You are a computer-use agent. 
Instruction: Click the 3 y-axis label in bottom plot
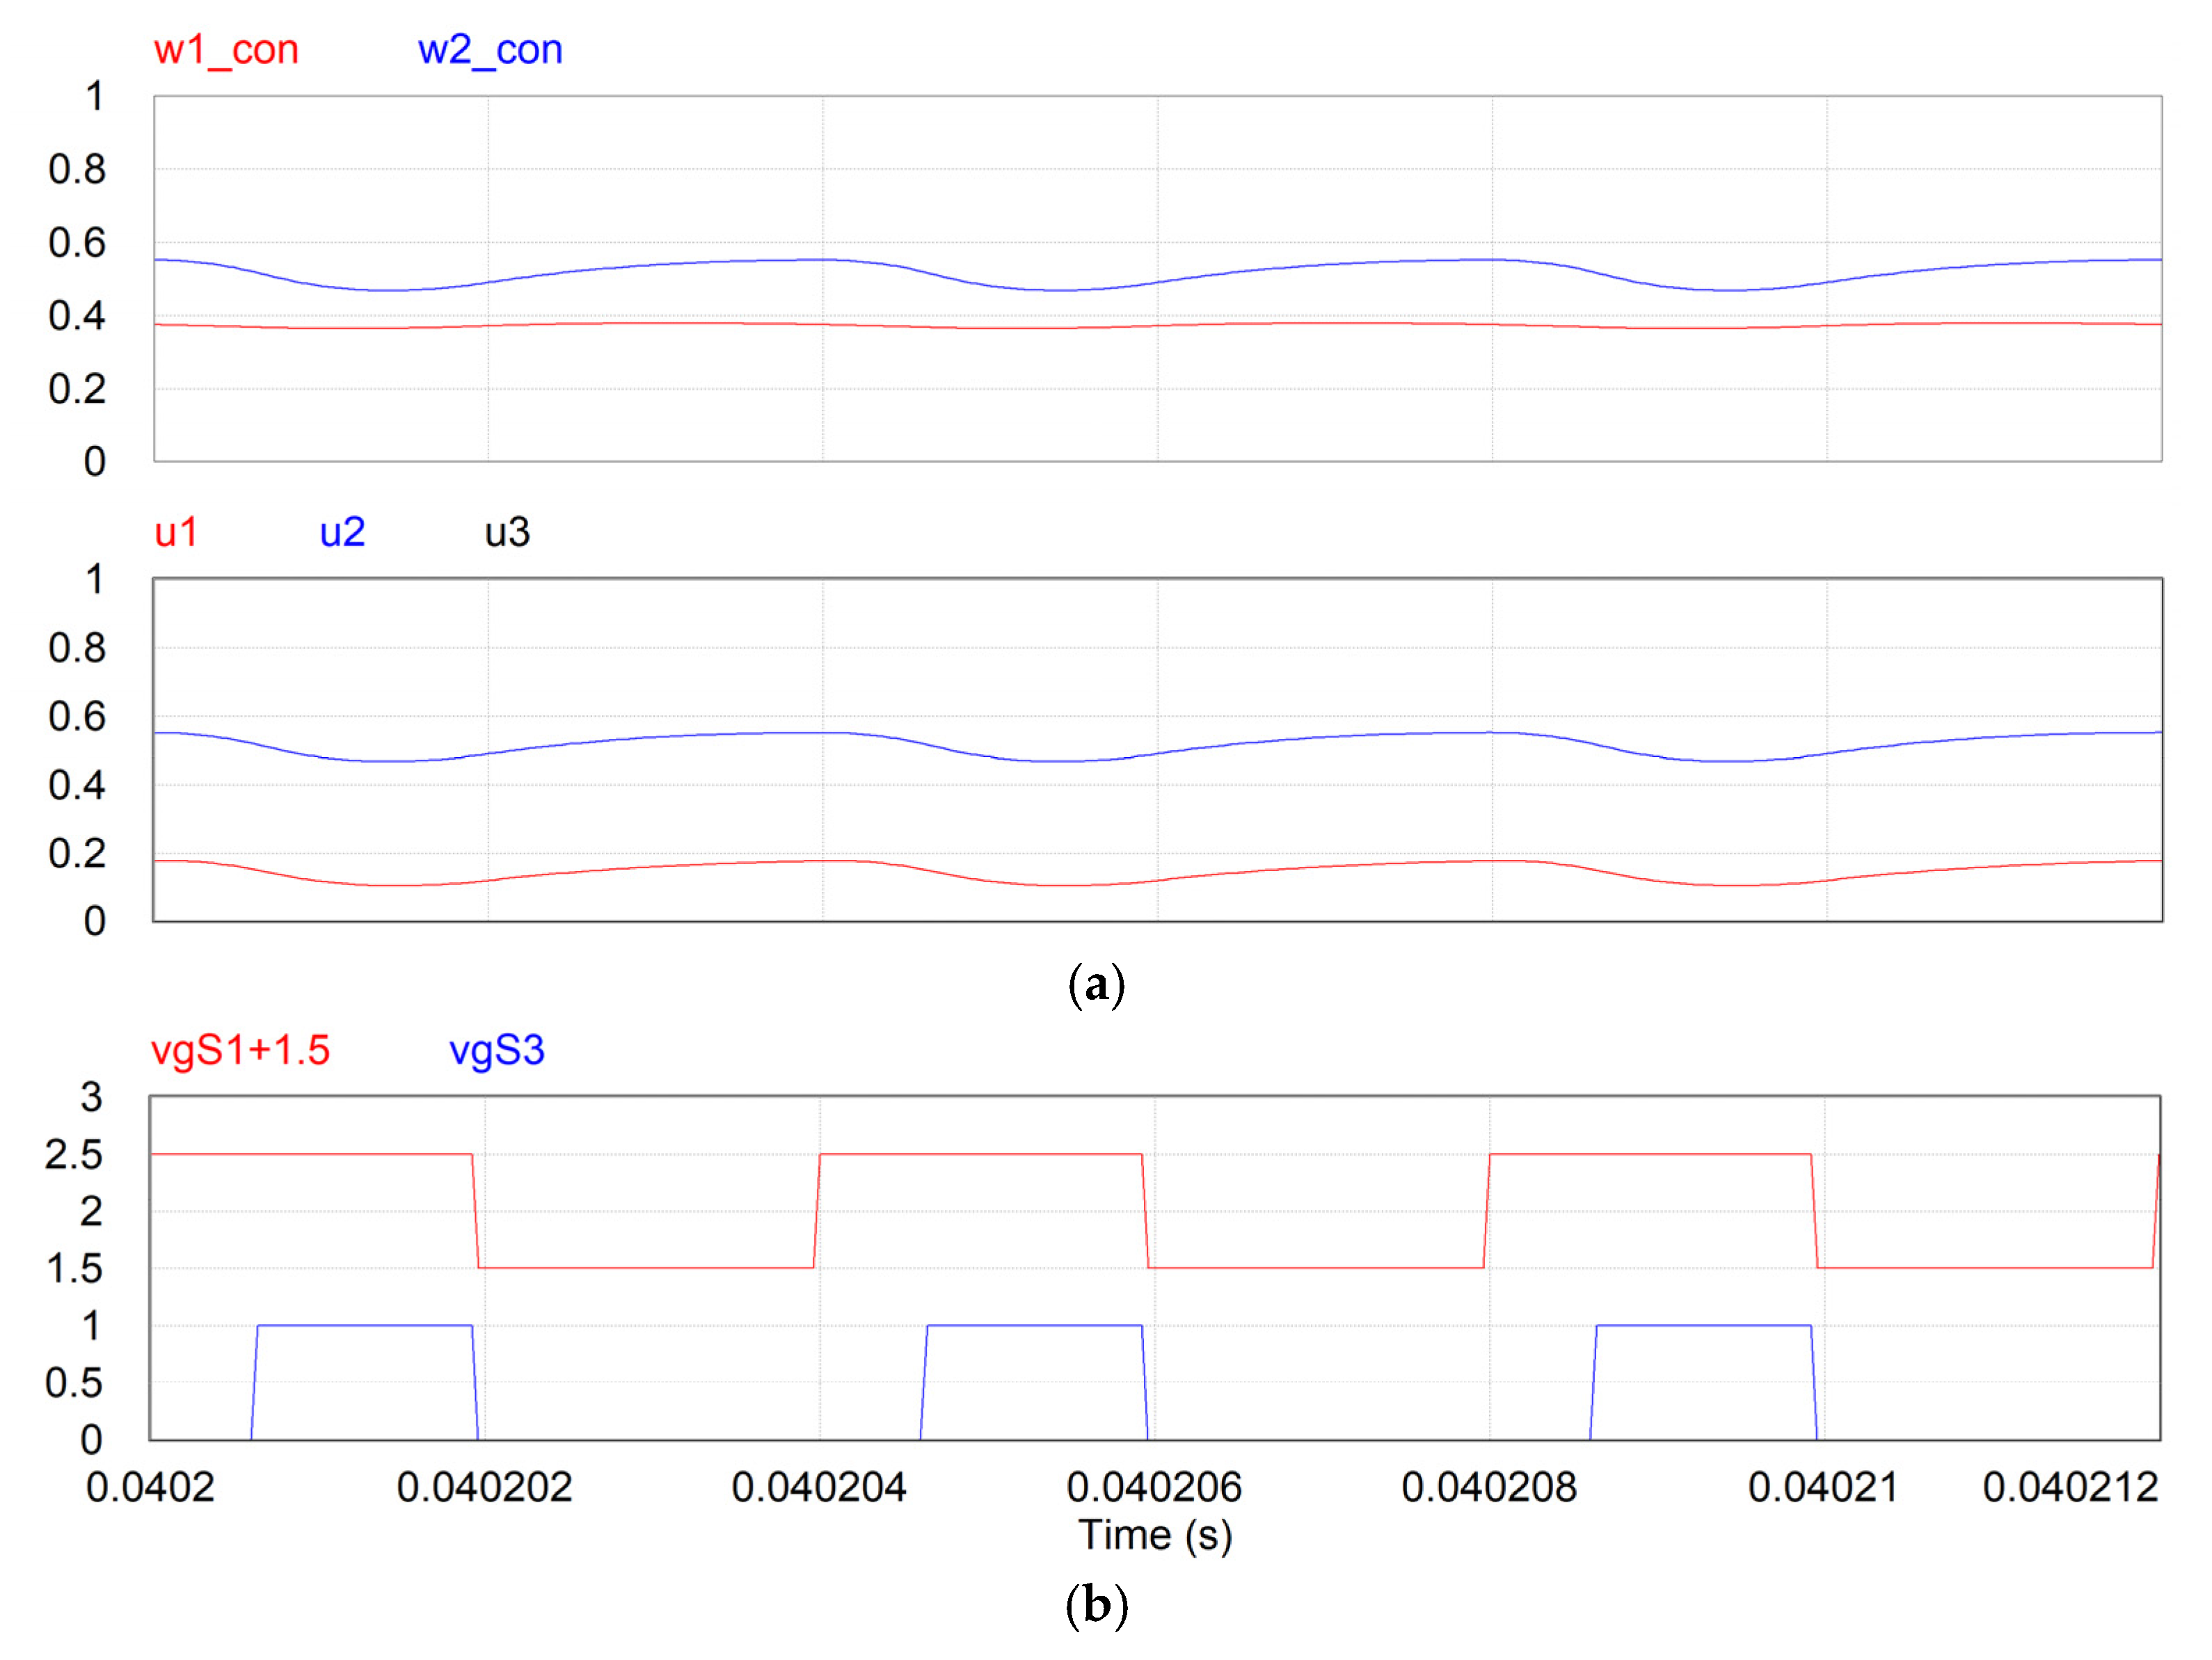[91, 1097]
